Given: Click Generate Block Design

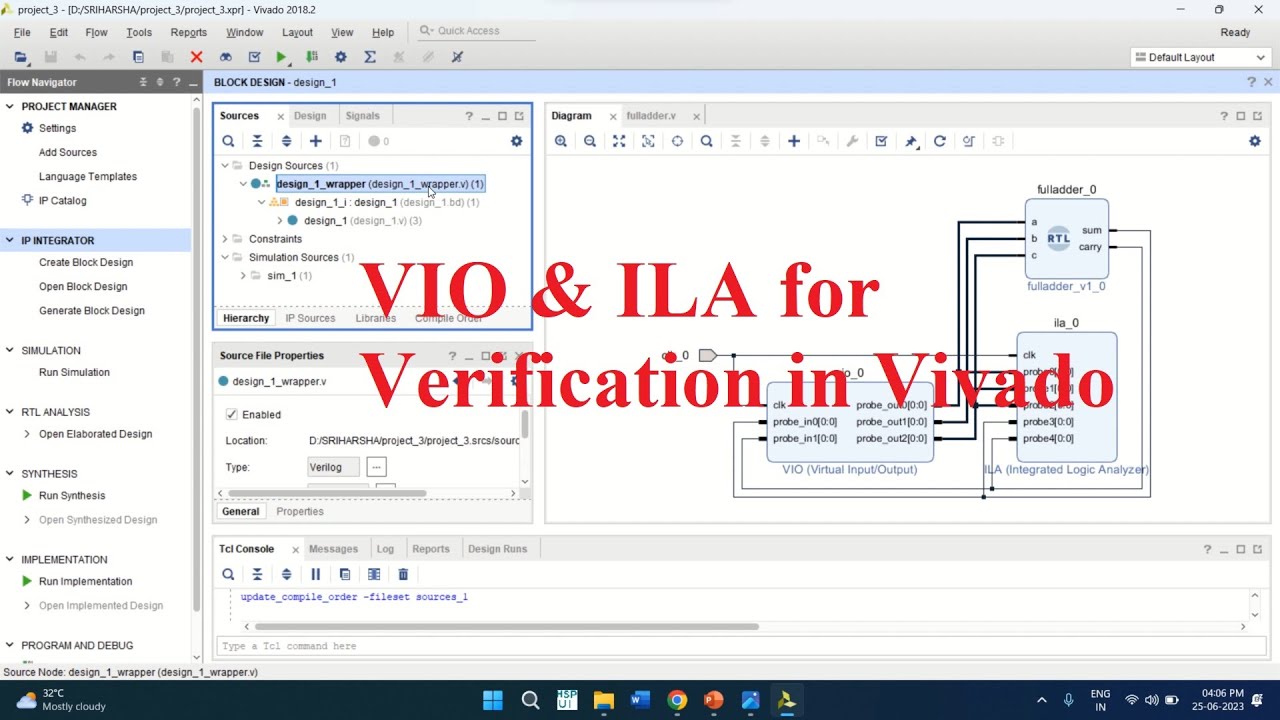Looking at the screenshot, I should tap(92, 310).
